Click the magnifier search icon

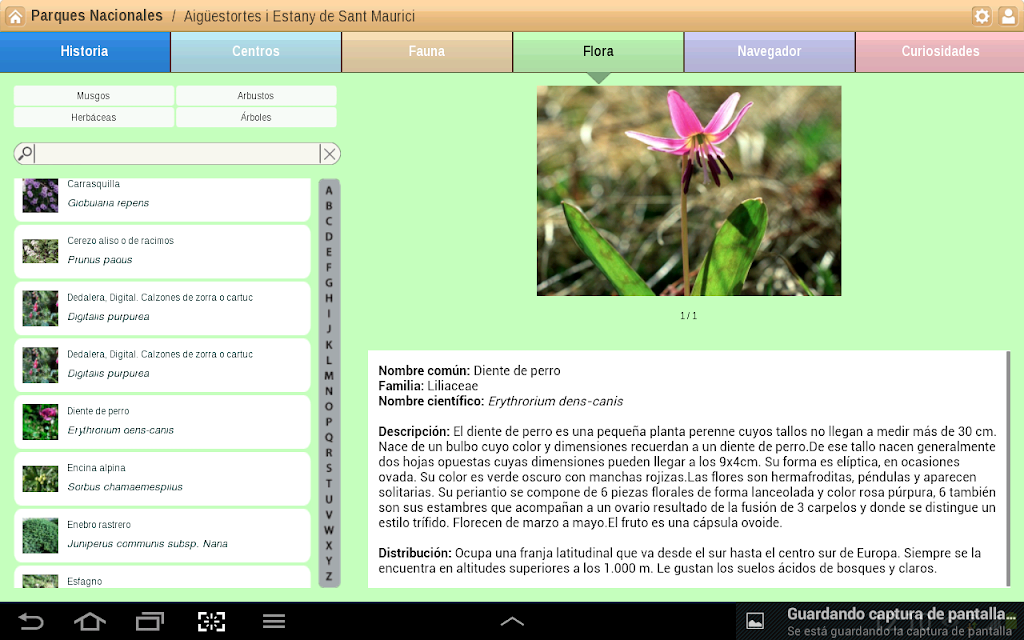25,153
